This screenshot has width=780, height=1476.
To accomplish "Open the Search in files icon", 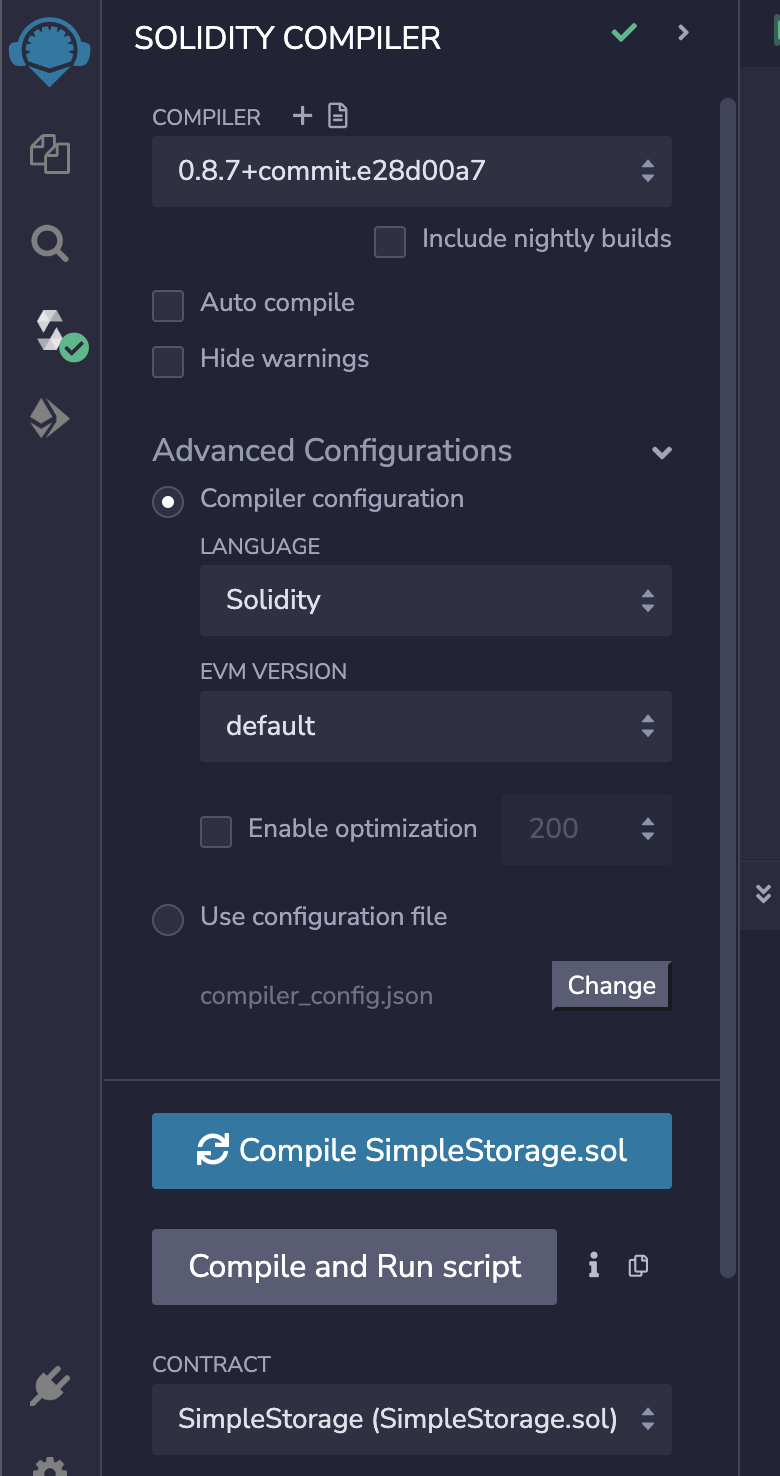I will pos(50,243).
